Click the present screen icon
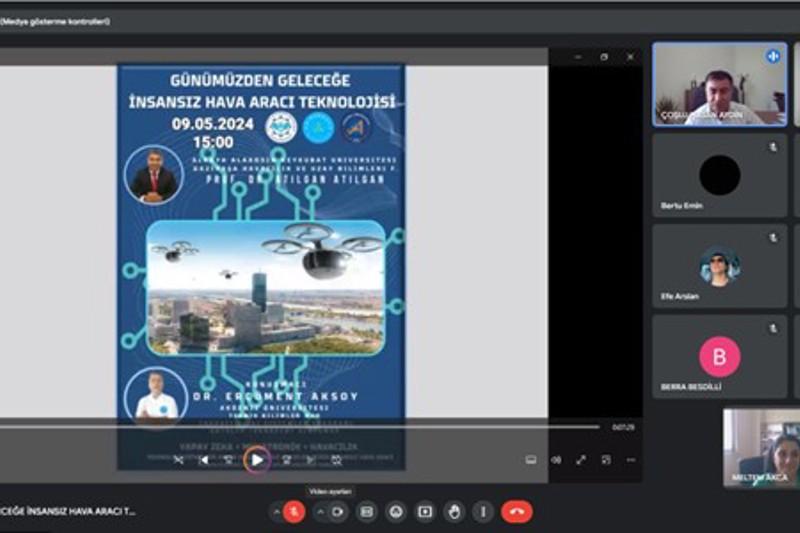This screenshot has width=800, height=533. click(425, 512)
